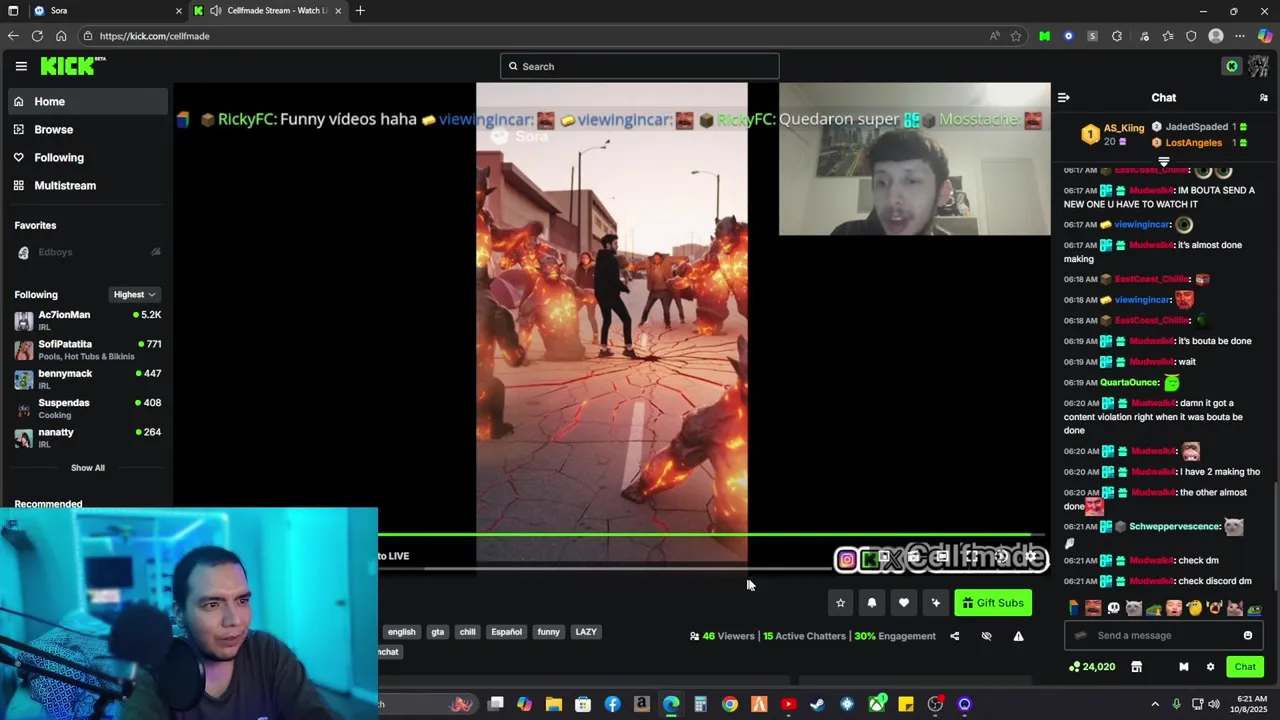
Task: Click the green M extension icon
Action: [x=1045, y=36]
